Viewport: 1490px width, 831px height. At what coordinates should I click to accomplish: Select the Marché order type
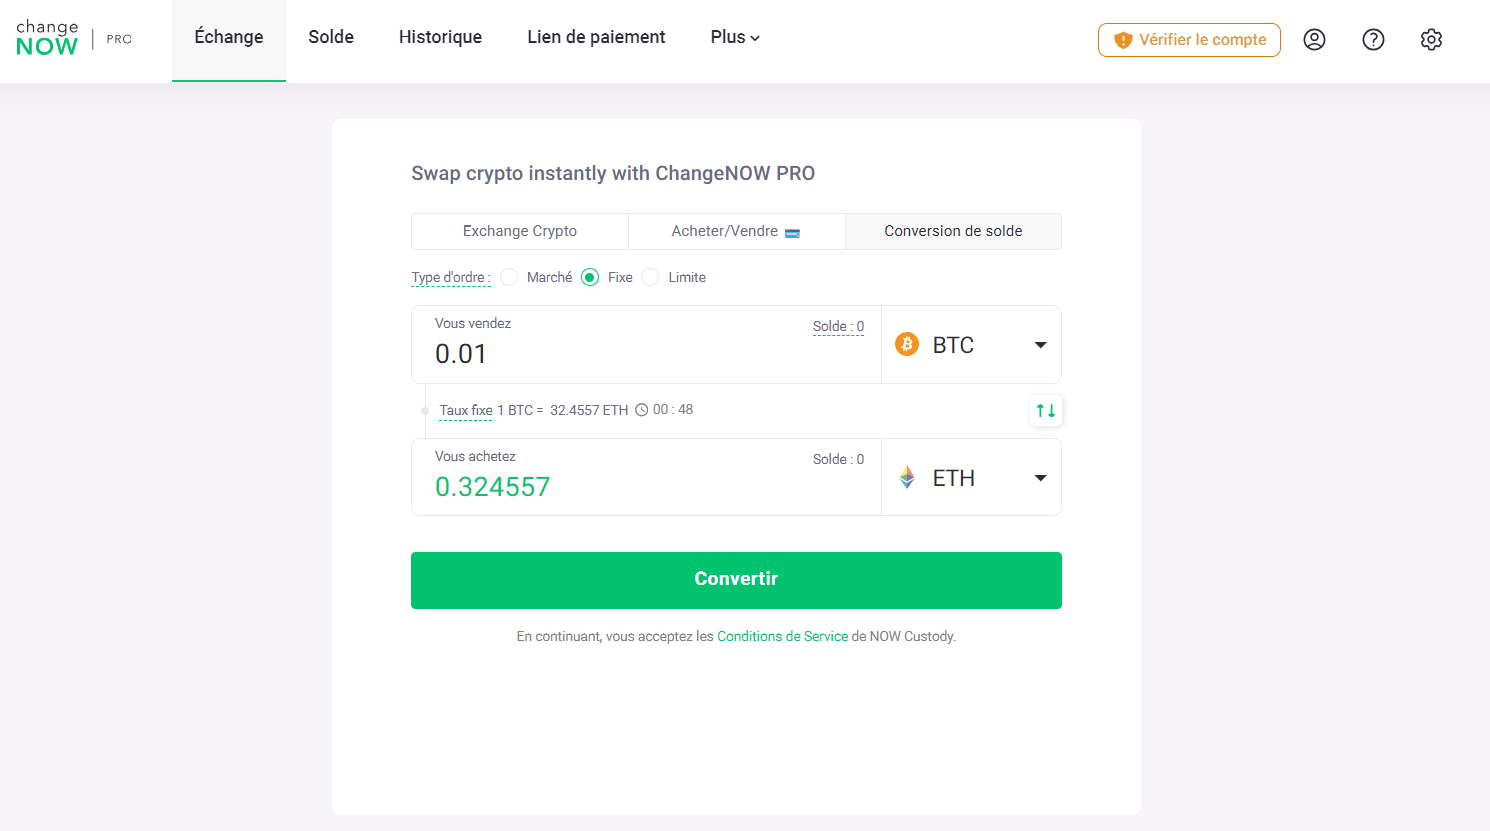[509, 277]
